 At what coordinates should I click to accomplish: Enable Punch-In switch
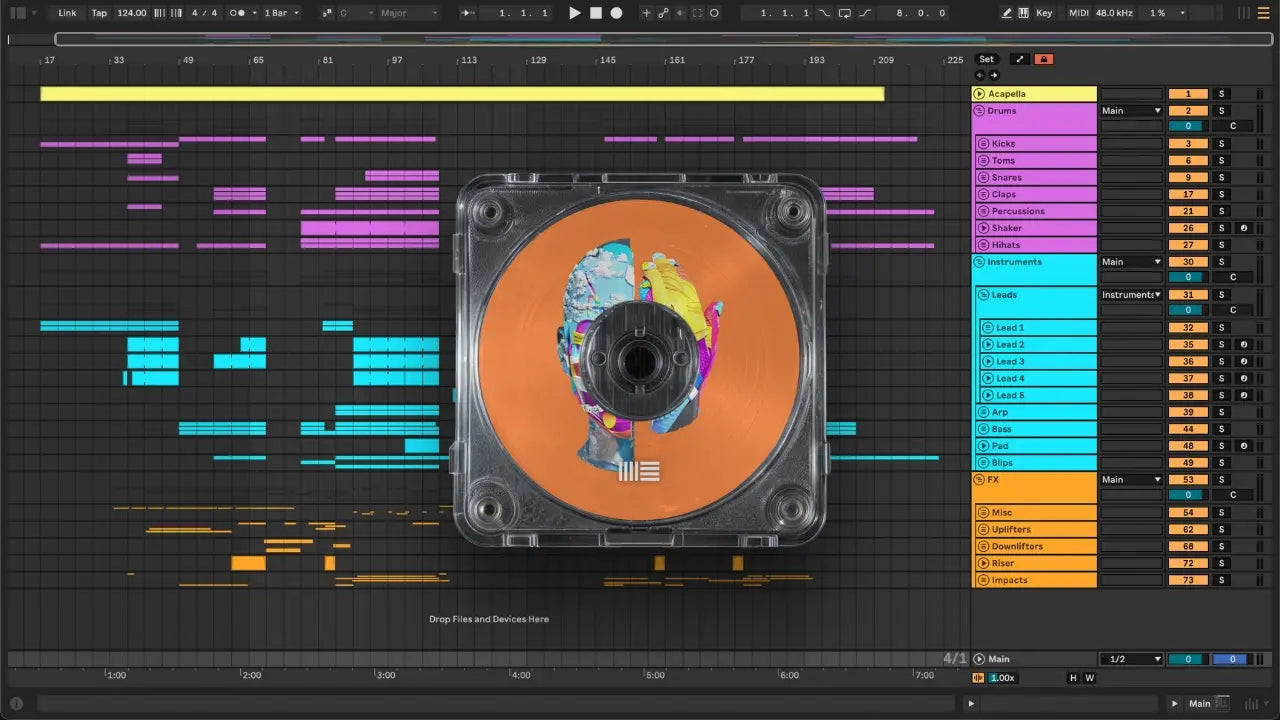[x=824, y=13]
